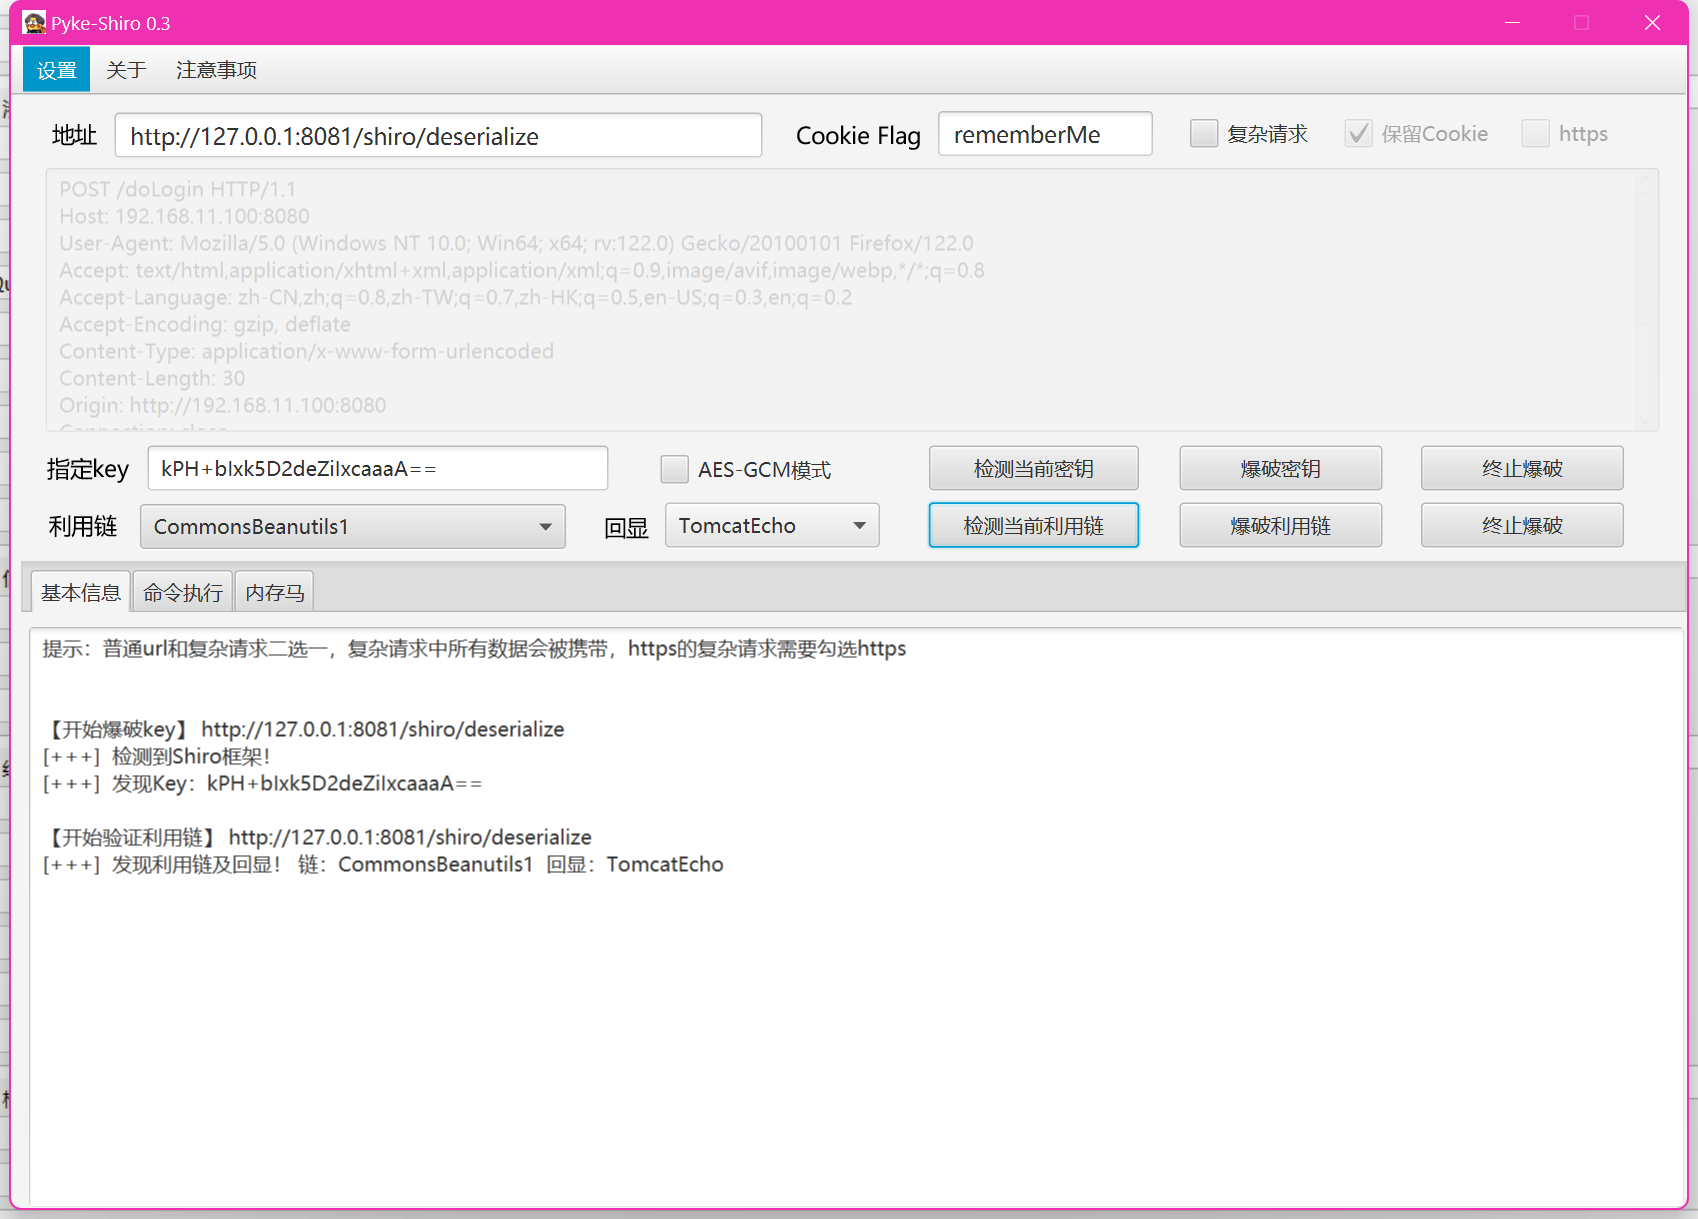Toggle the https checkbox
Image resolution: width=1698 pixels, height=1219 pixels.
[x=1535, y=134]
